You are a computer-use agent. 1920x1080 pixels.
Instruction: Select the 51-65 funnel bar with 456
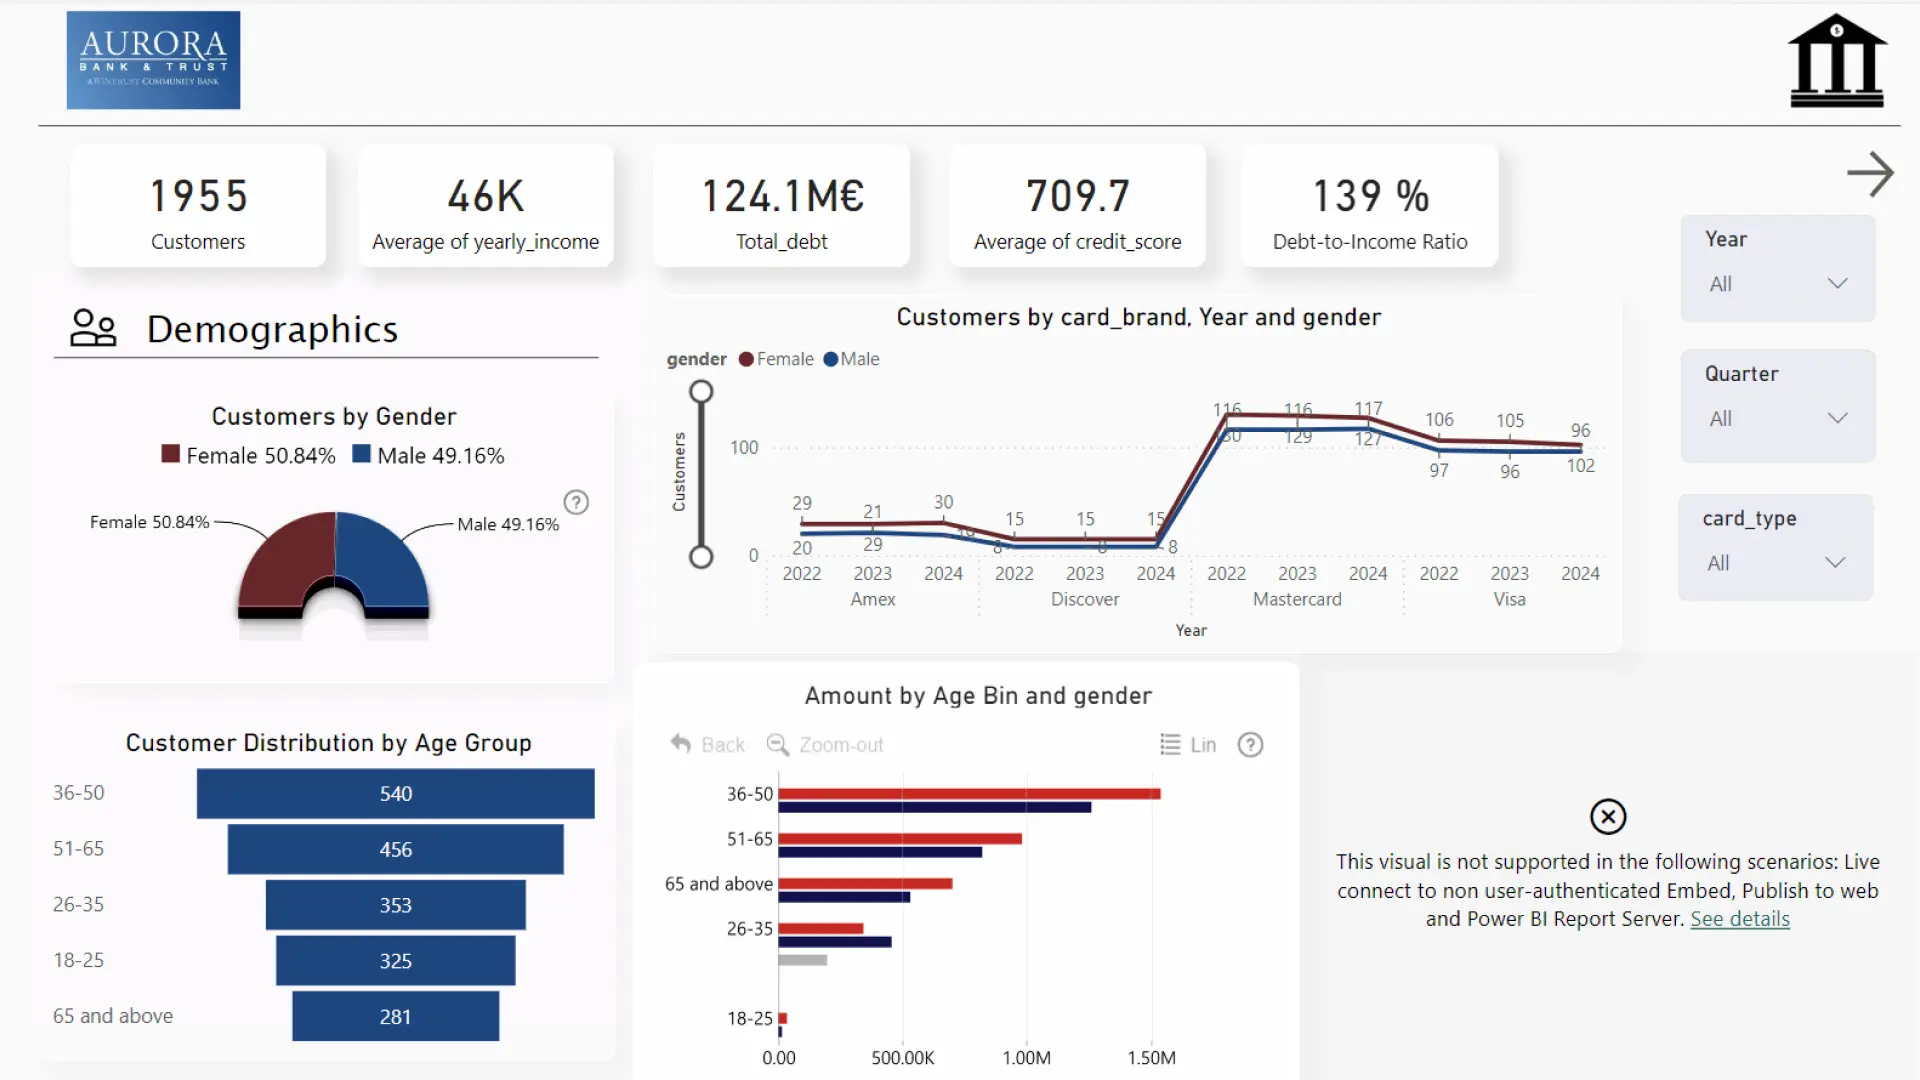coord(396,849)
